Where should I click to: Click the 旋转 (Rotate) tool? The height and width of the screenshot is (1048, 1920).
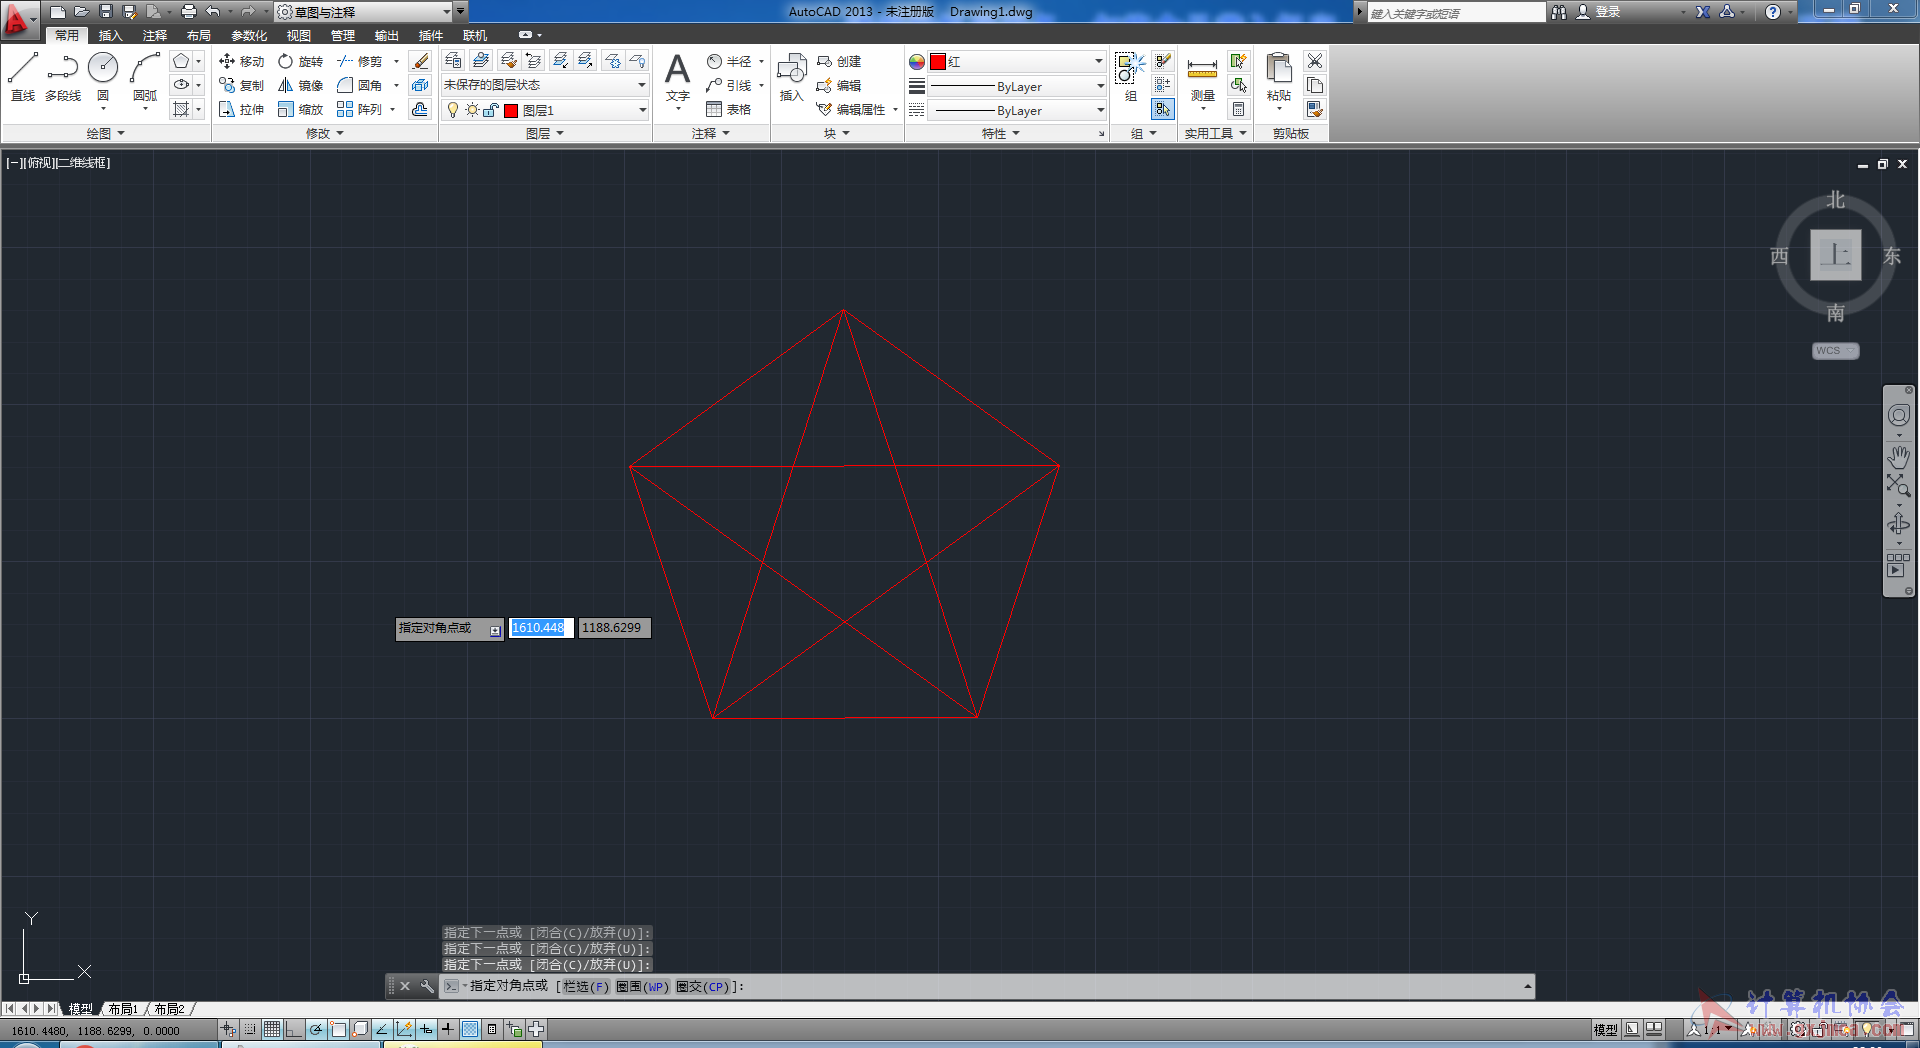301,61
